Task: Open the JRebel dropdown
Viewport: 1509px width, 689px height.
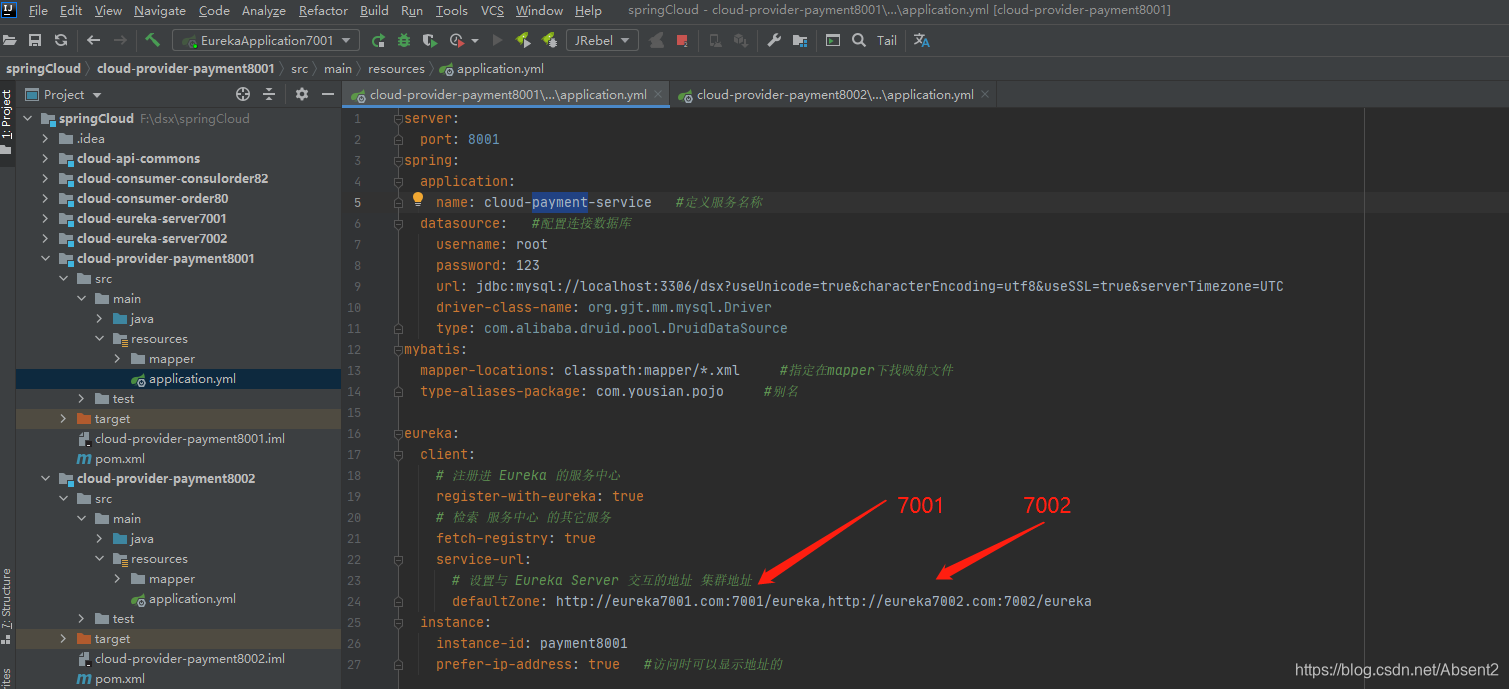Action: [602, 40]
